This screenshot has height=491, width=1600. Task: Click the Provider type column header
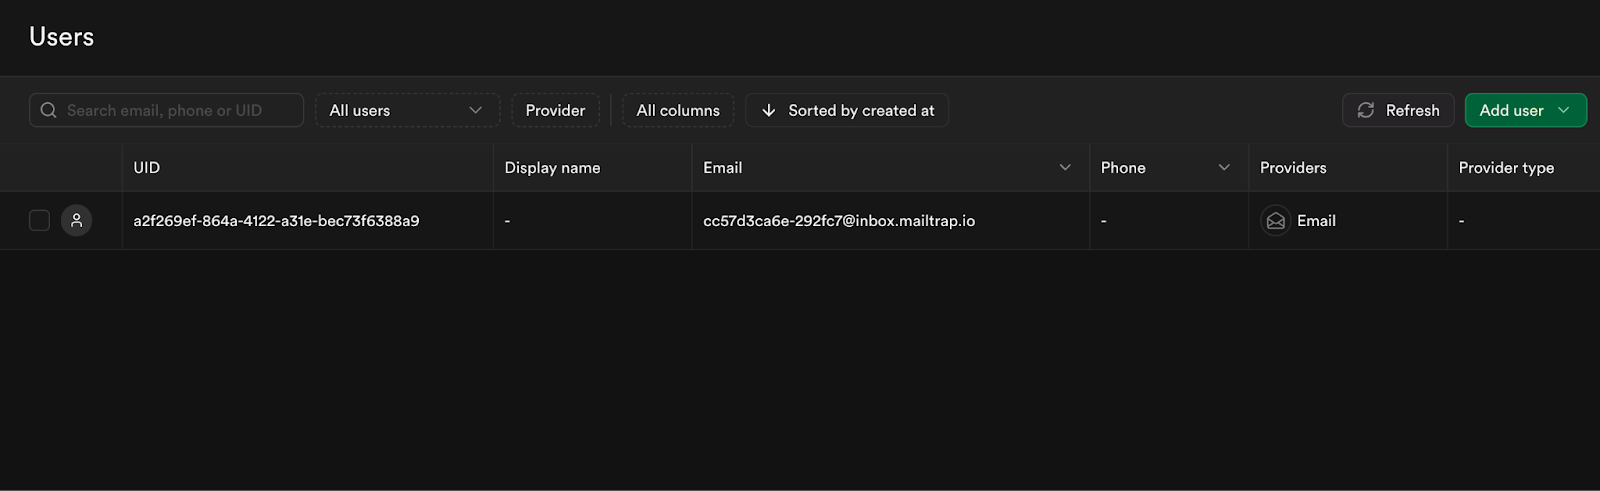click(x=1506, y=167)
